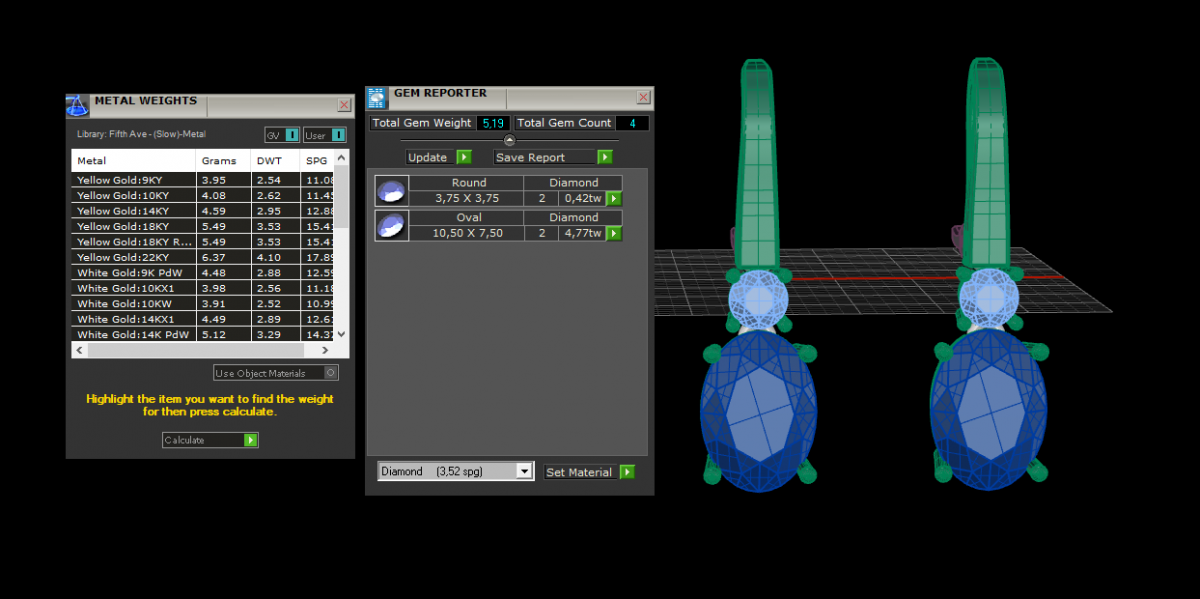This screenshot has width=1200, height=599.
Task: Click the Total Gem Count value 4
Action: [632, 123]
